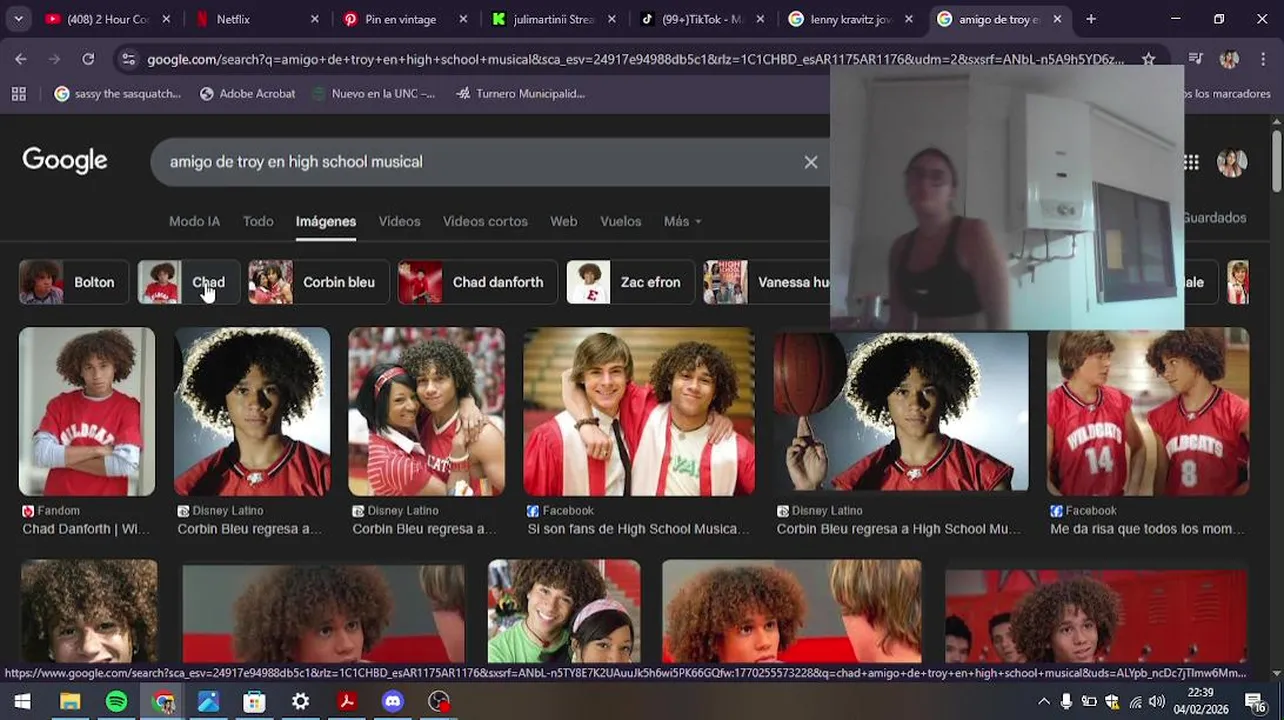Filter images by the Zac efron chip

628,282
